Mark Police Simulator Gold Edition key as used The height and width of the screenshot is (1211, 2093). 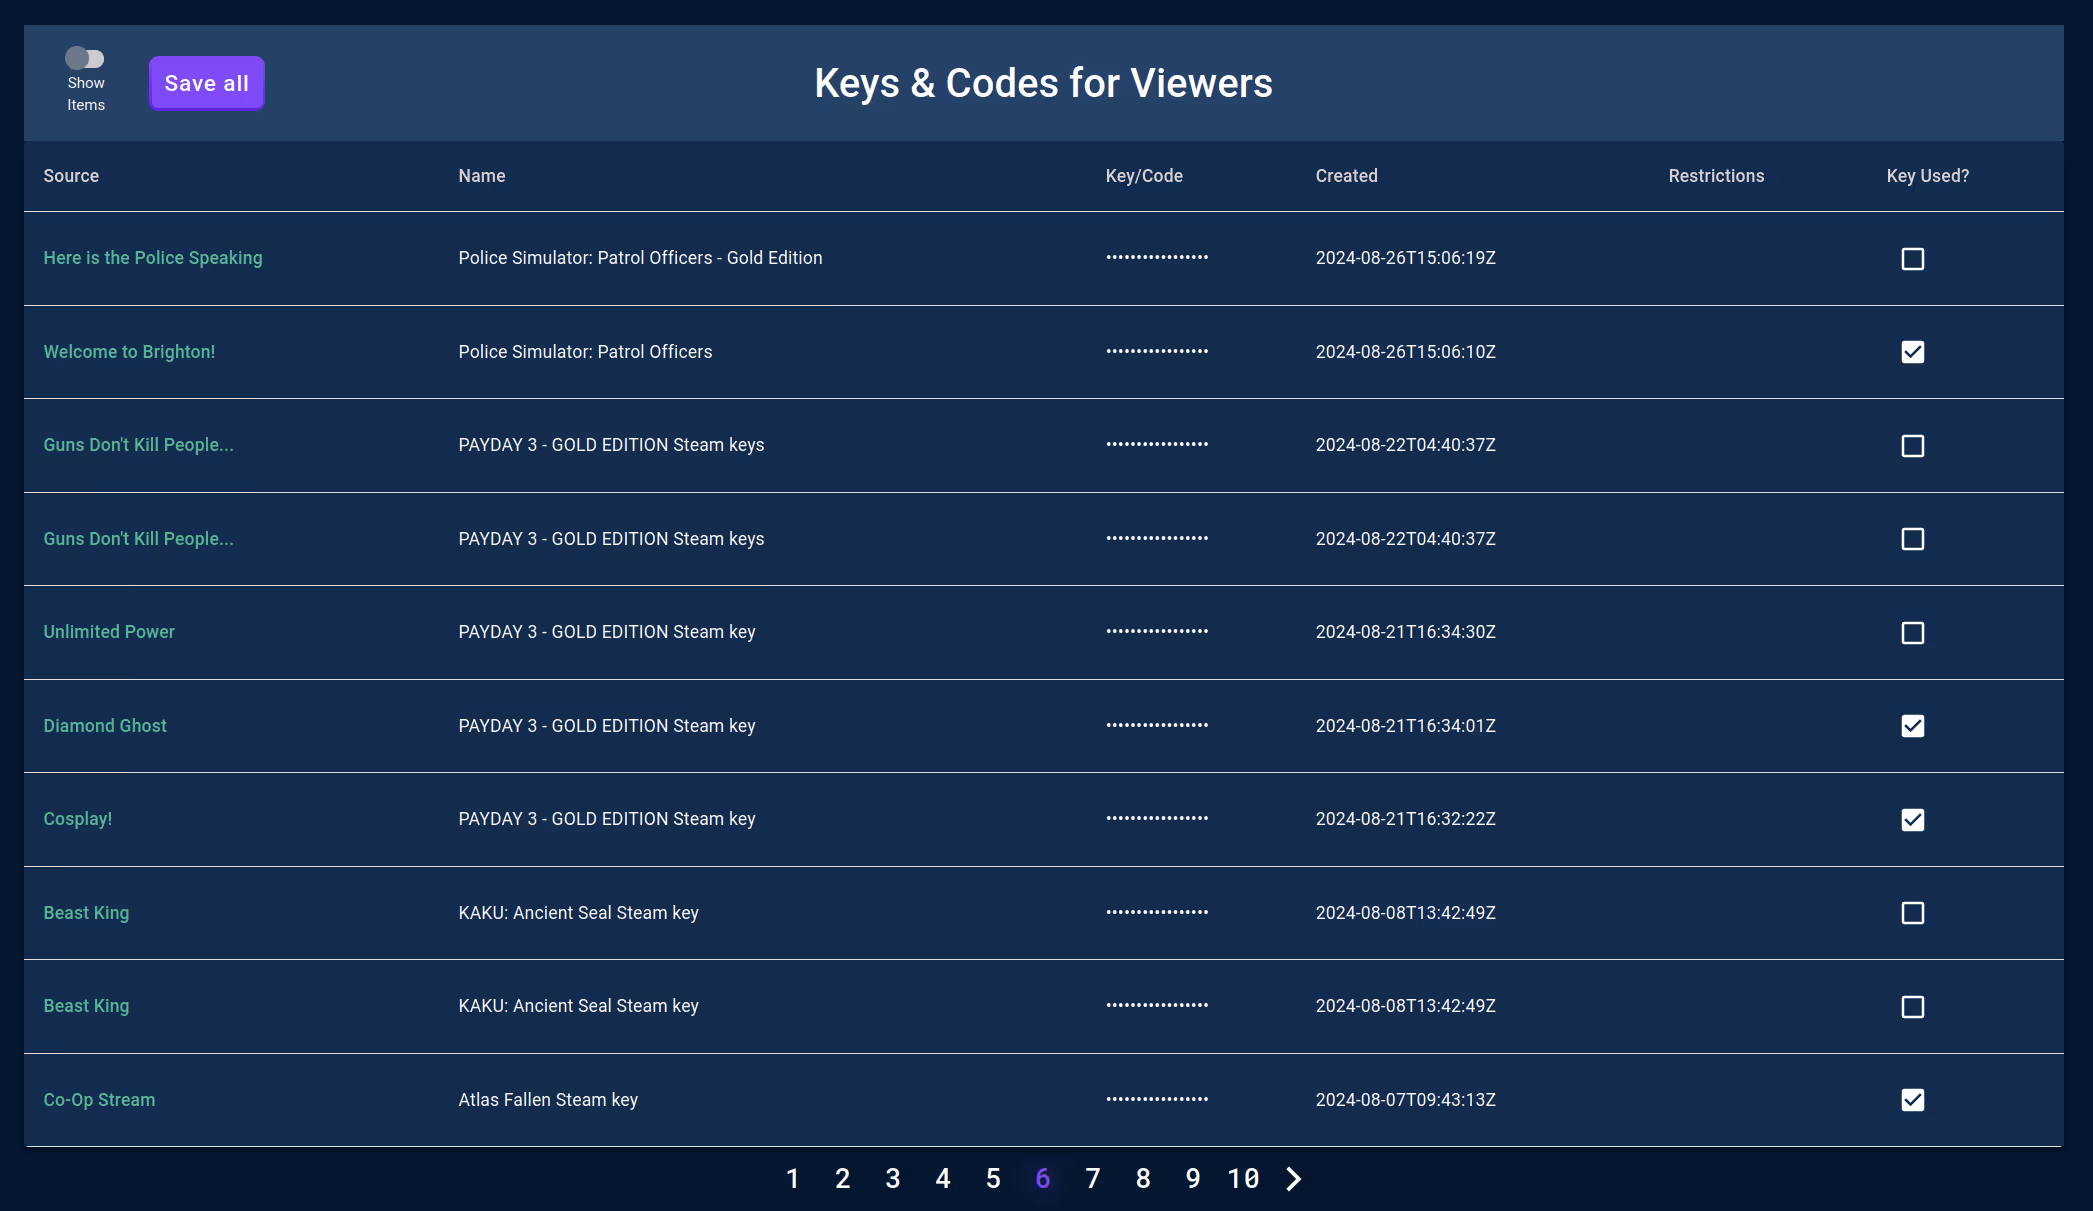[x=1912, y=258]
